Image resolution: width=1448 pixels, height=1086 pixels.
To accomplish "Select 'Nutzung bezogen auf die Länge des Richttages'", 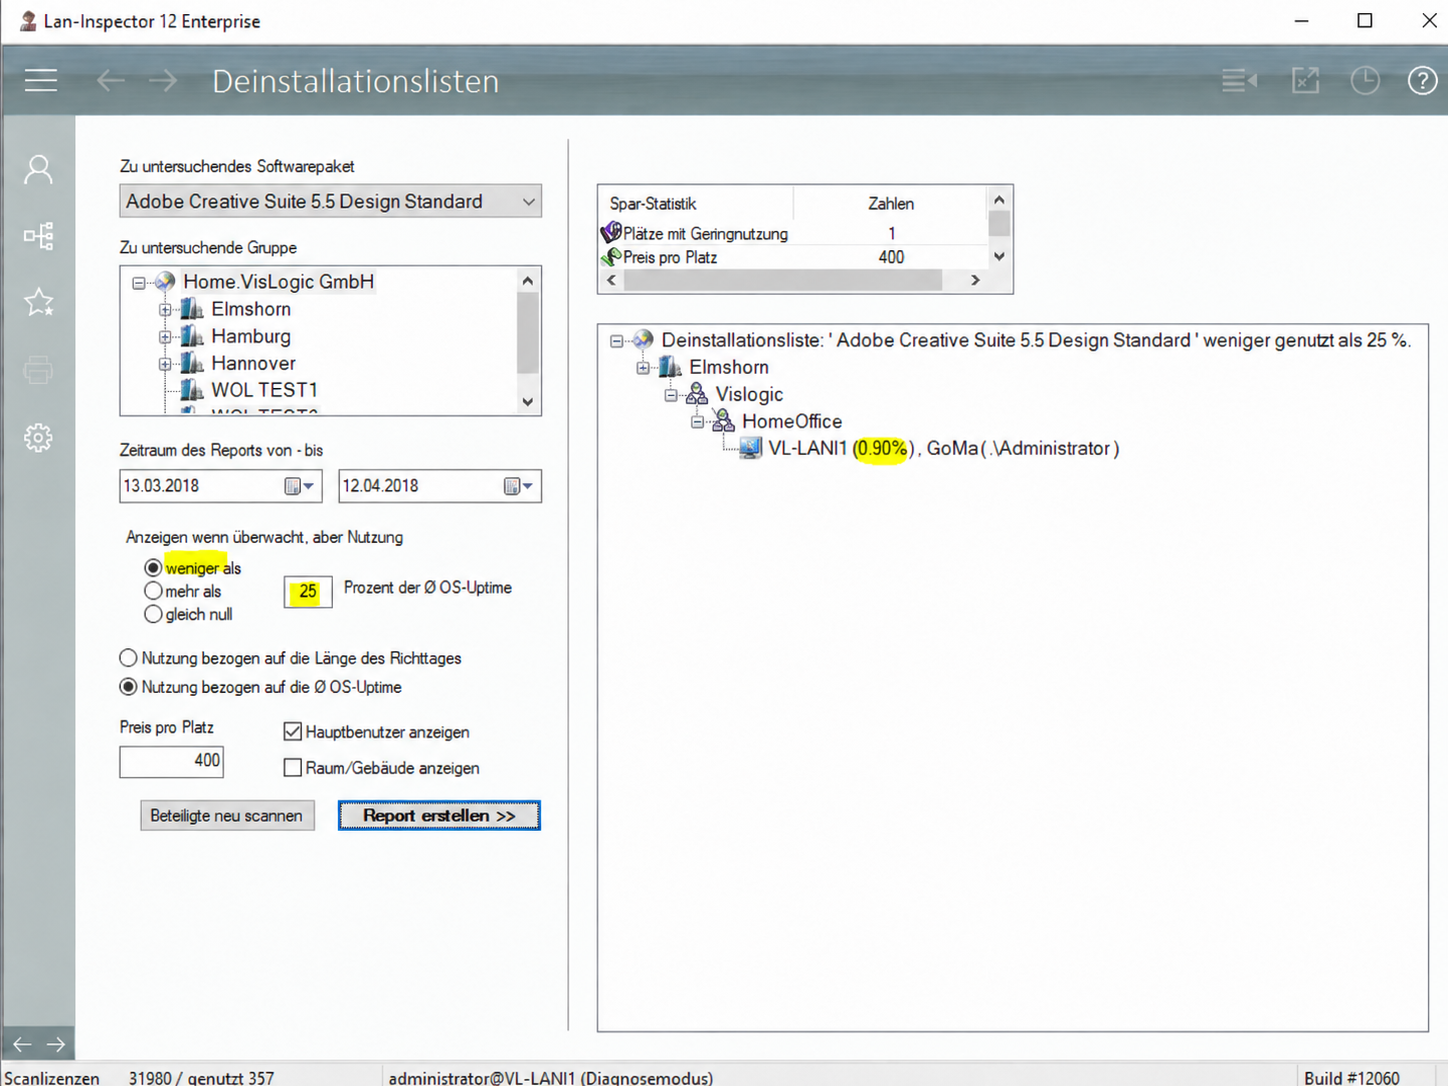I will [128, 658].
